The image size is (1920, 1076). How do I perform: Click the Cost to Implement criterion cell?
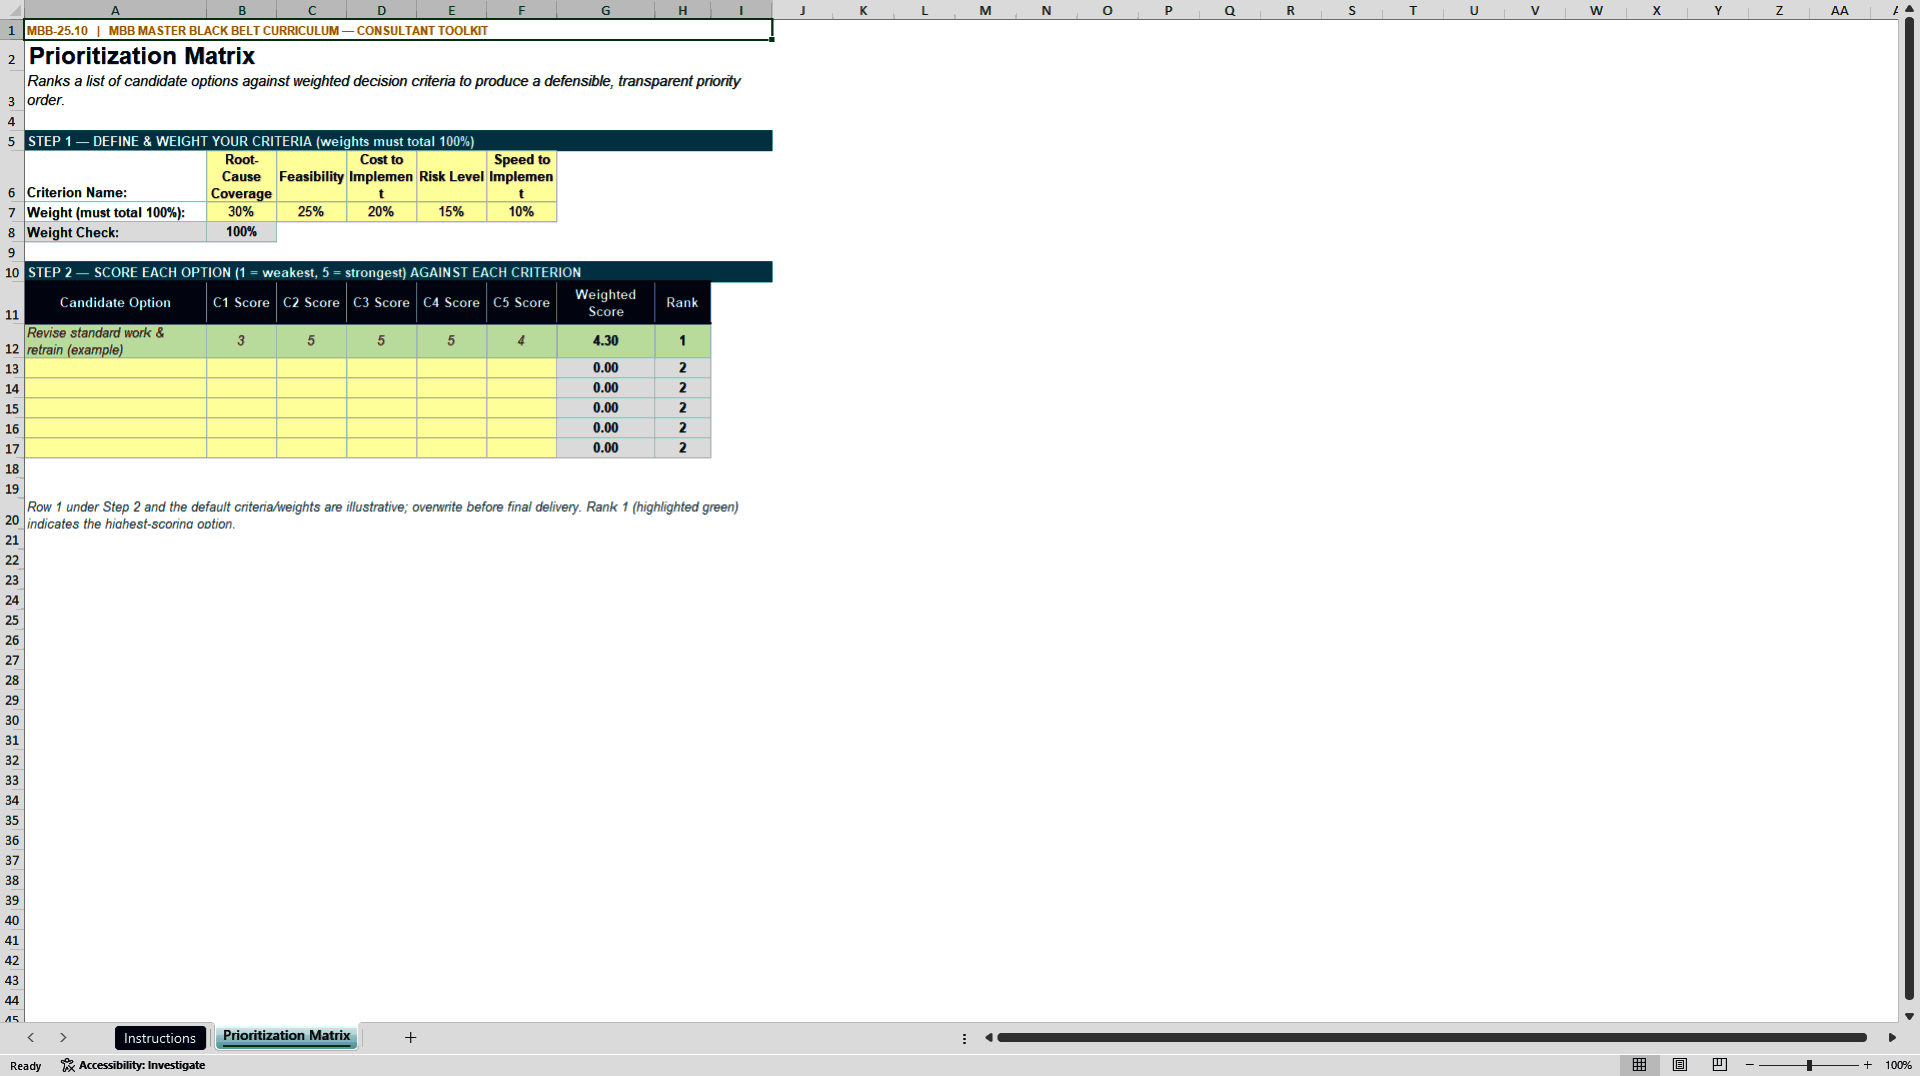pyautogui.click(x=381, y=176)
